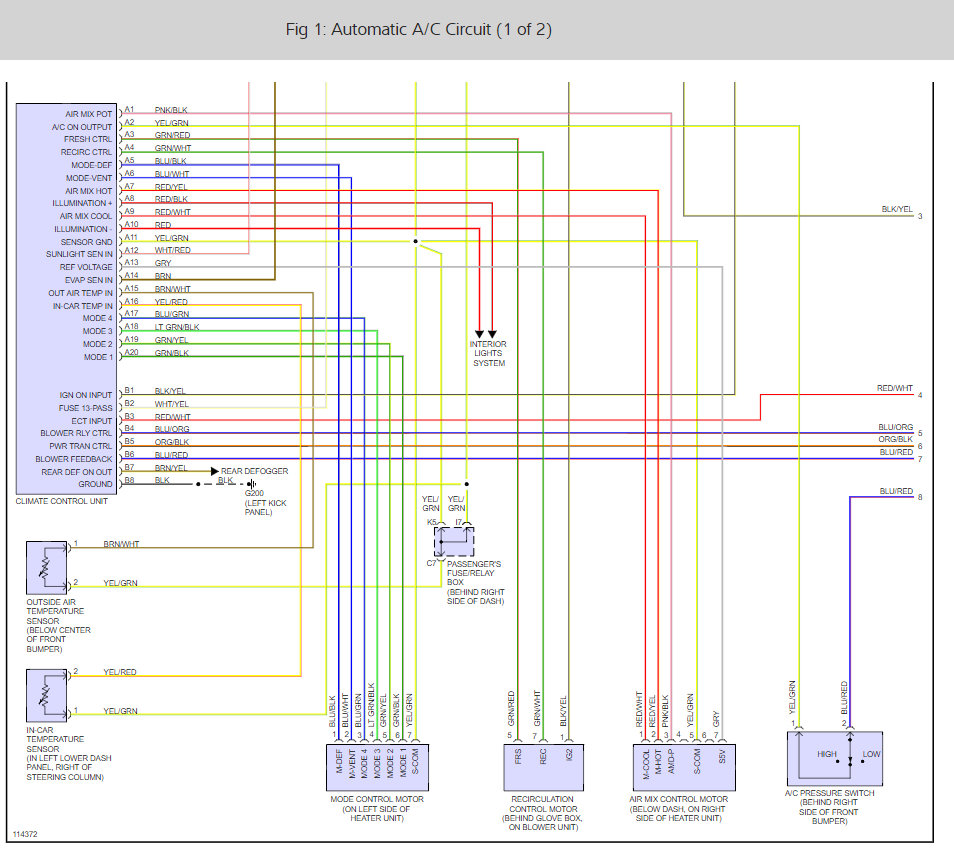
Task: Click the 'MODE-VENT' pin label
Action: coord(89,178)
